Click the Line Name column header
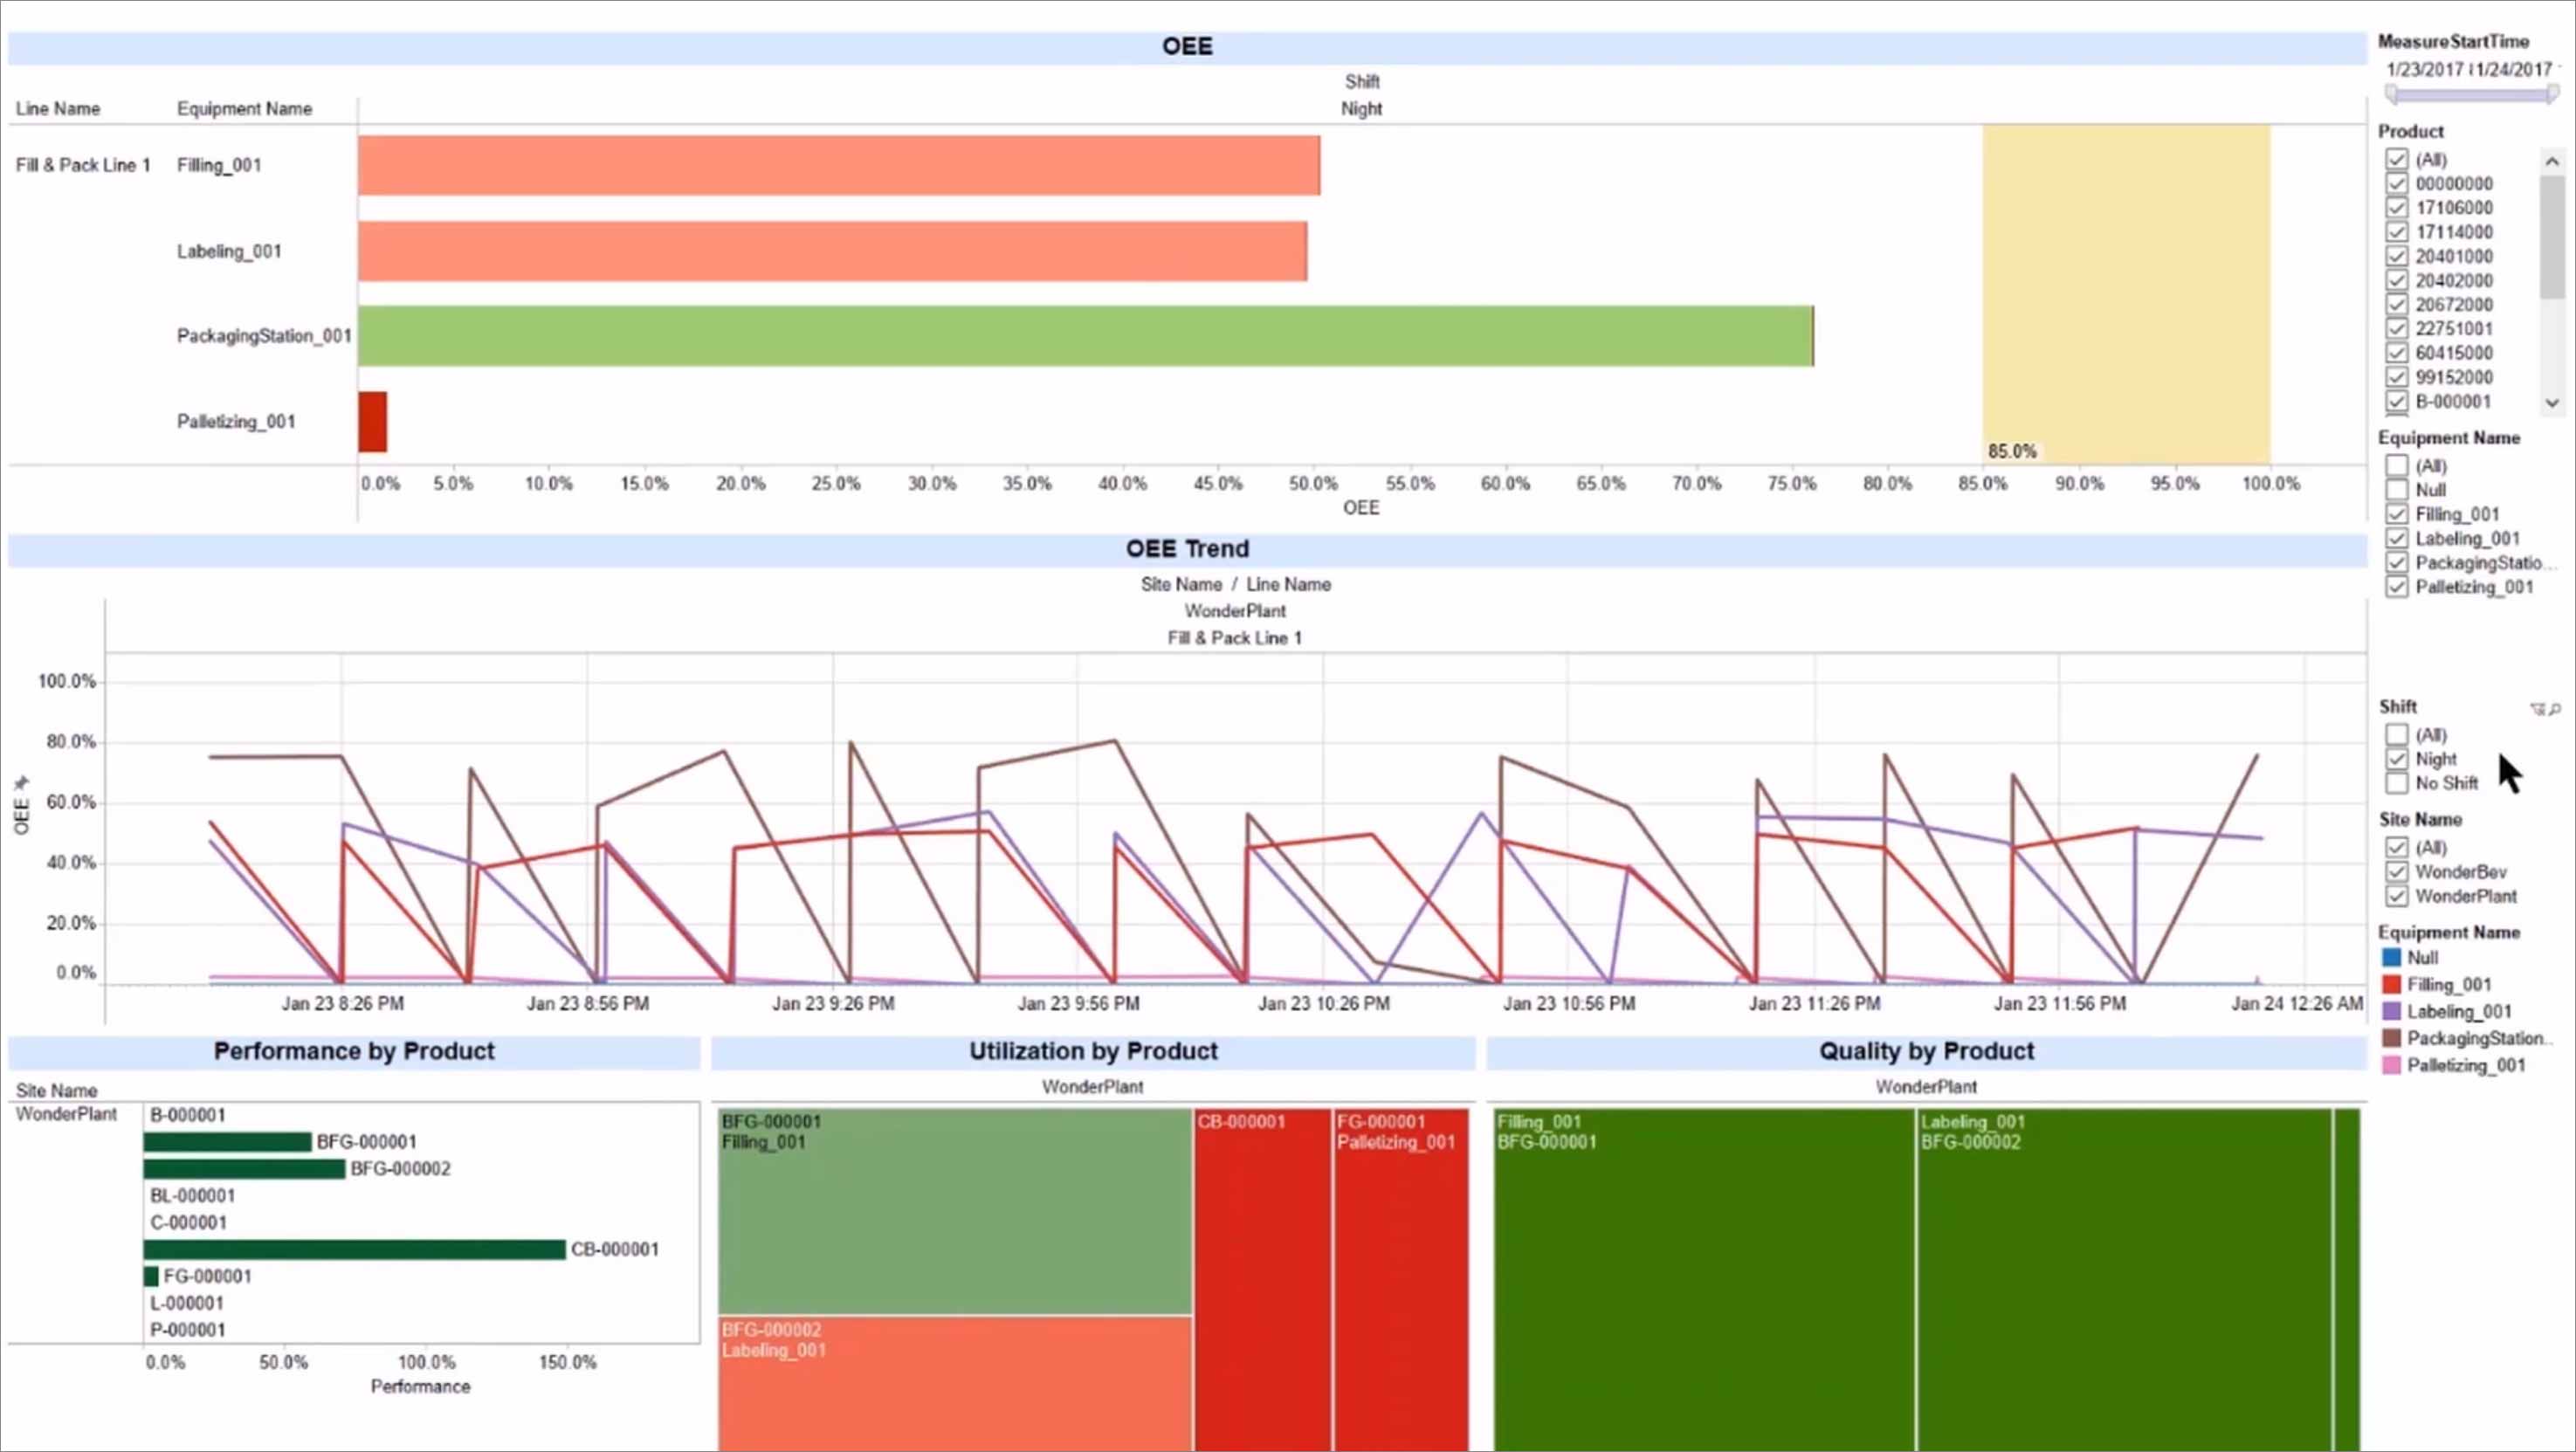 pyautogui.click(x=58, y=108)
